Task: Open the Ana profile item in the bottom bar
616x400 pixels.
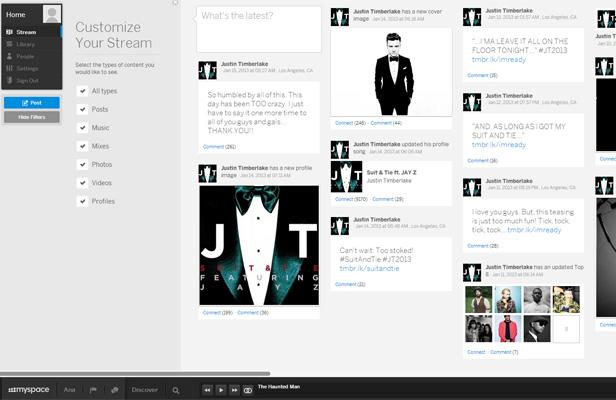Action: [x=69, y=390]
